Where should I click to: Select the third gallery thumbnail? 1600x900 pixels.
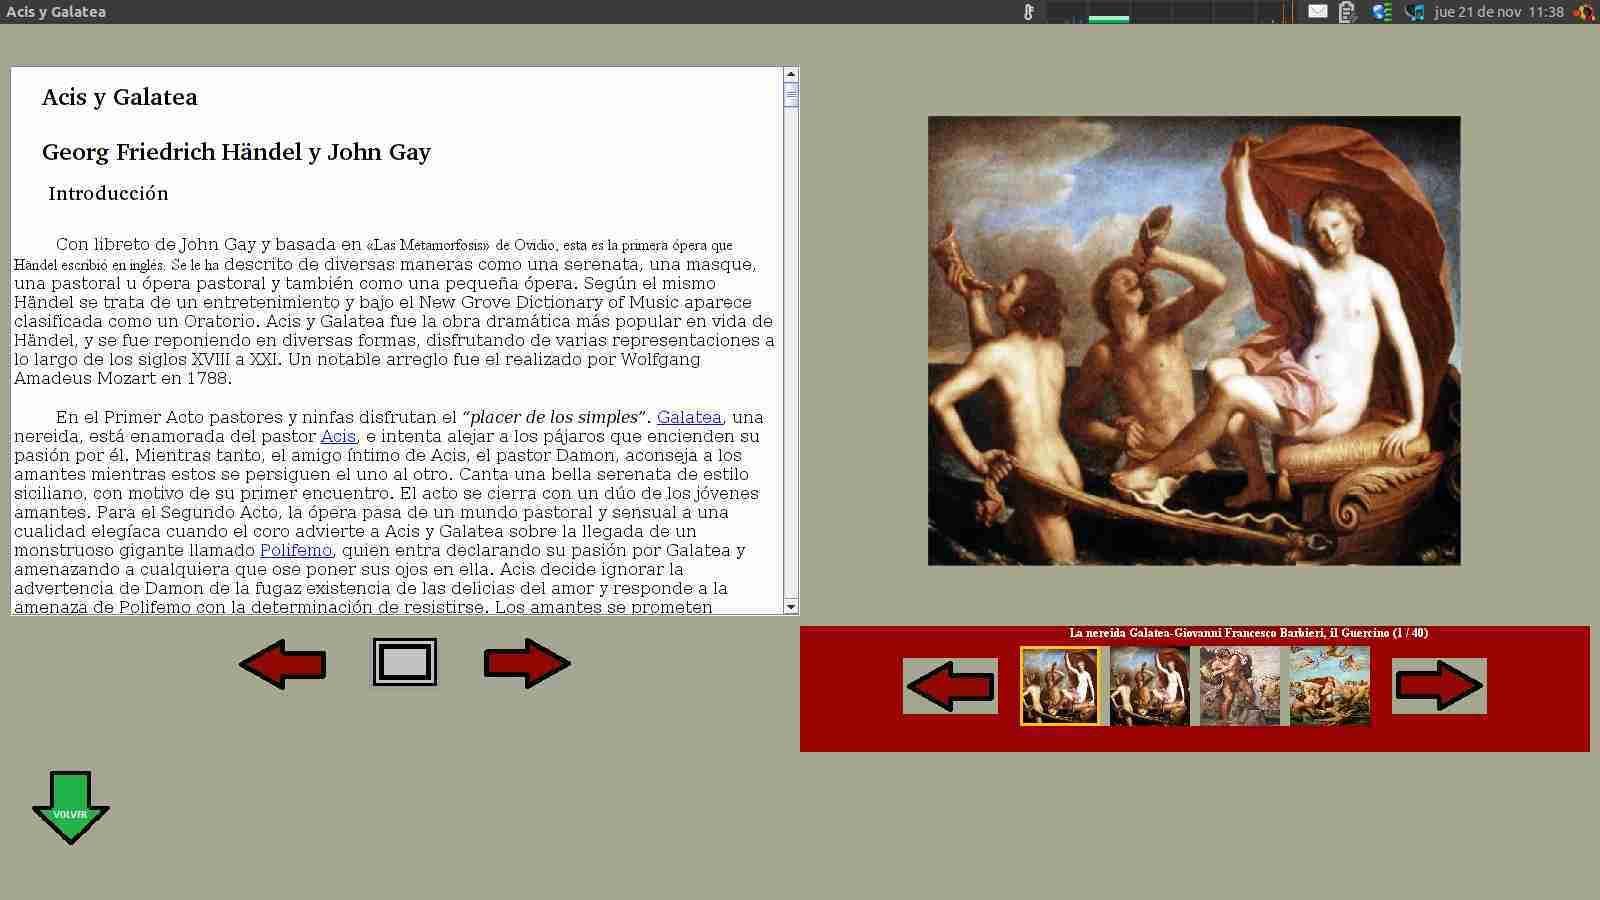coord(1240,686)
